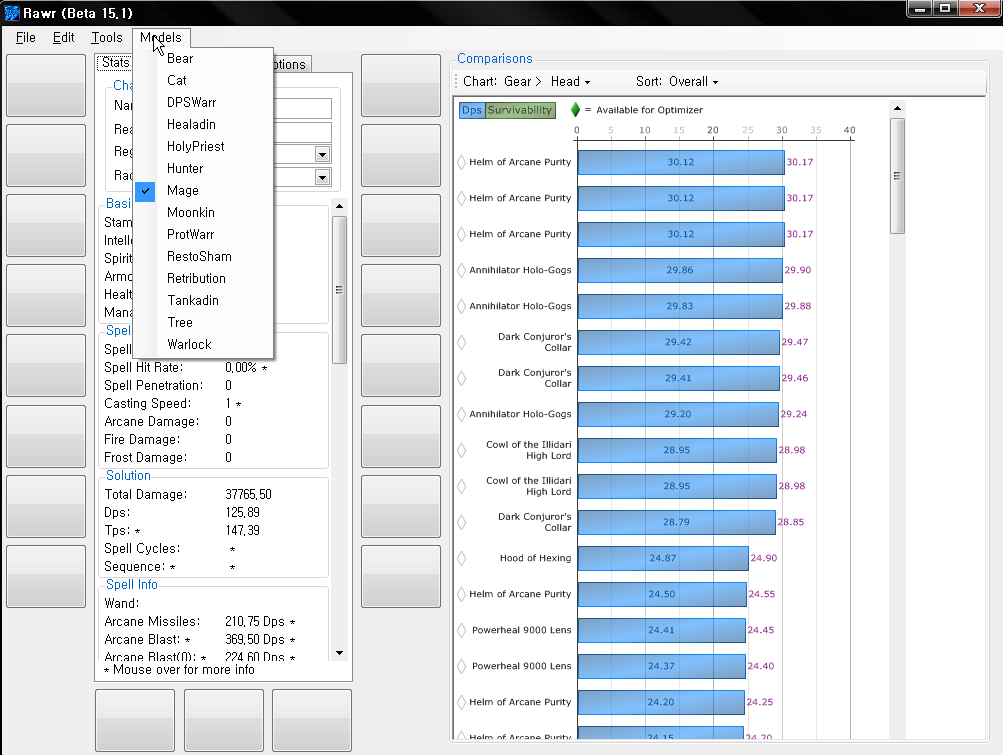
Task: Toggle optimizer diamond for Hood of Hexing
Action: click(461, 558)
